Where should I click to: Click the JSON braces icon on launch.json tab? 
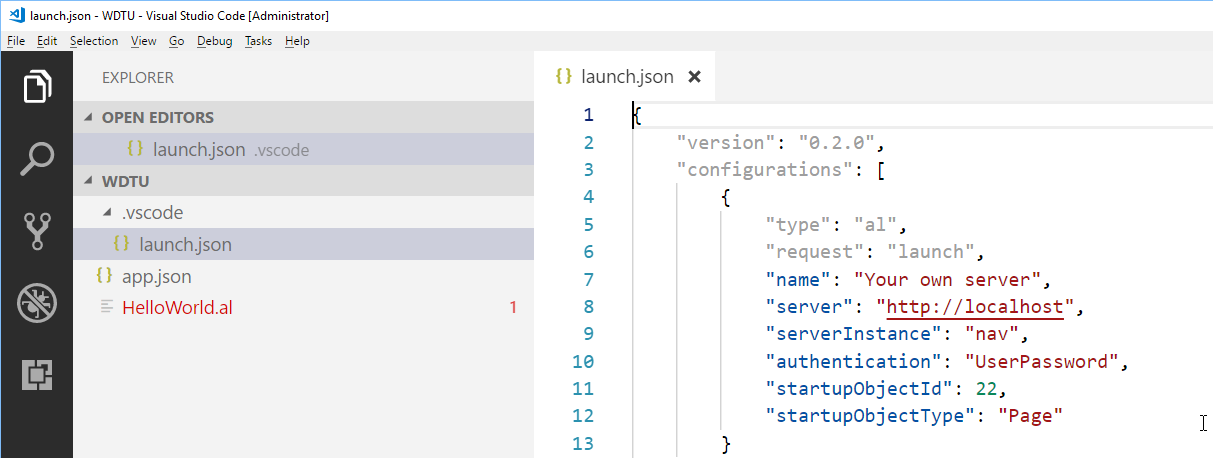(x=563, y=77)
